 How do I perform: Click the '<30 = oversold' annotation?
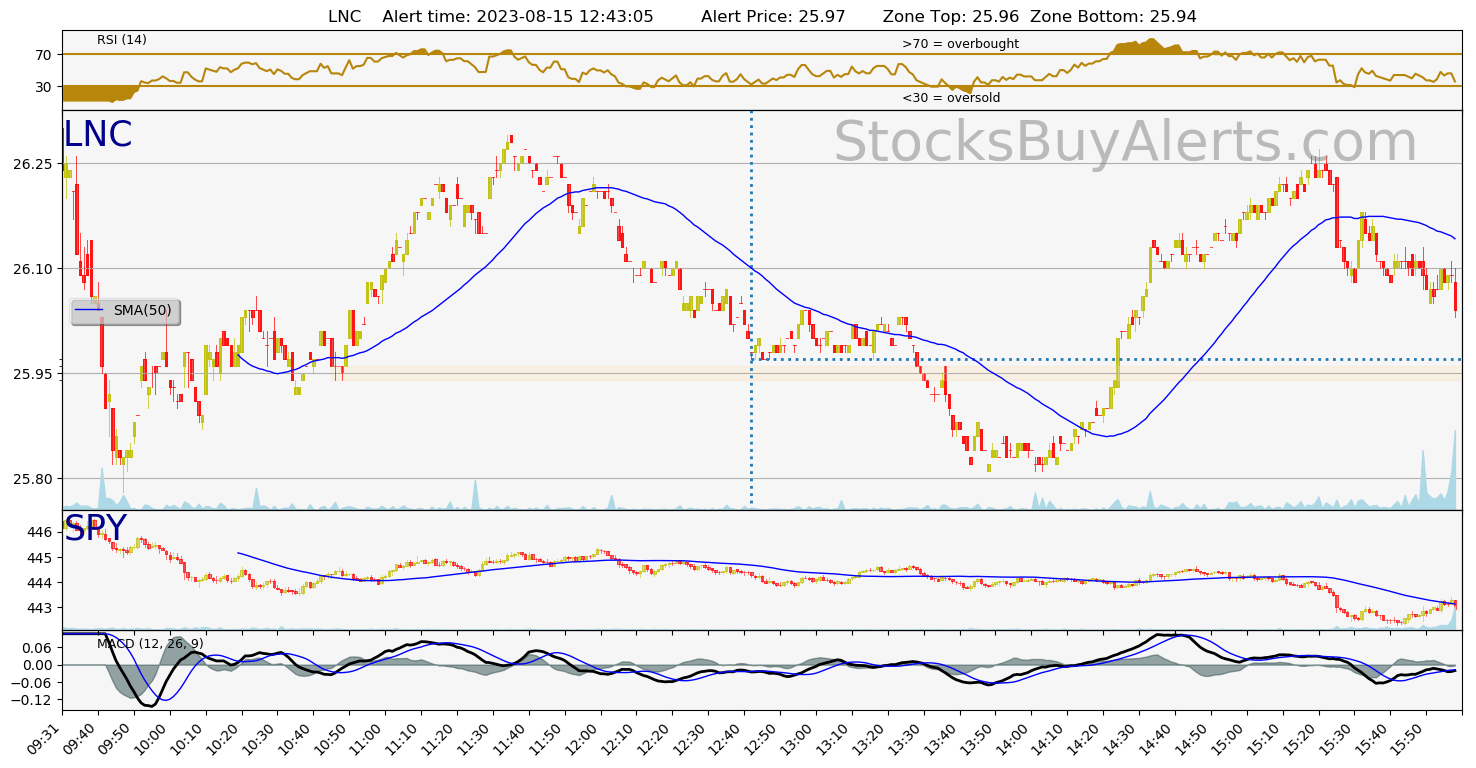pos(951,98)
